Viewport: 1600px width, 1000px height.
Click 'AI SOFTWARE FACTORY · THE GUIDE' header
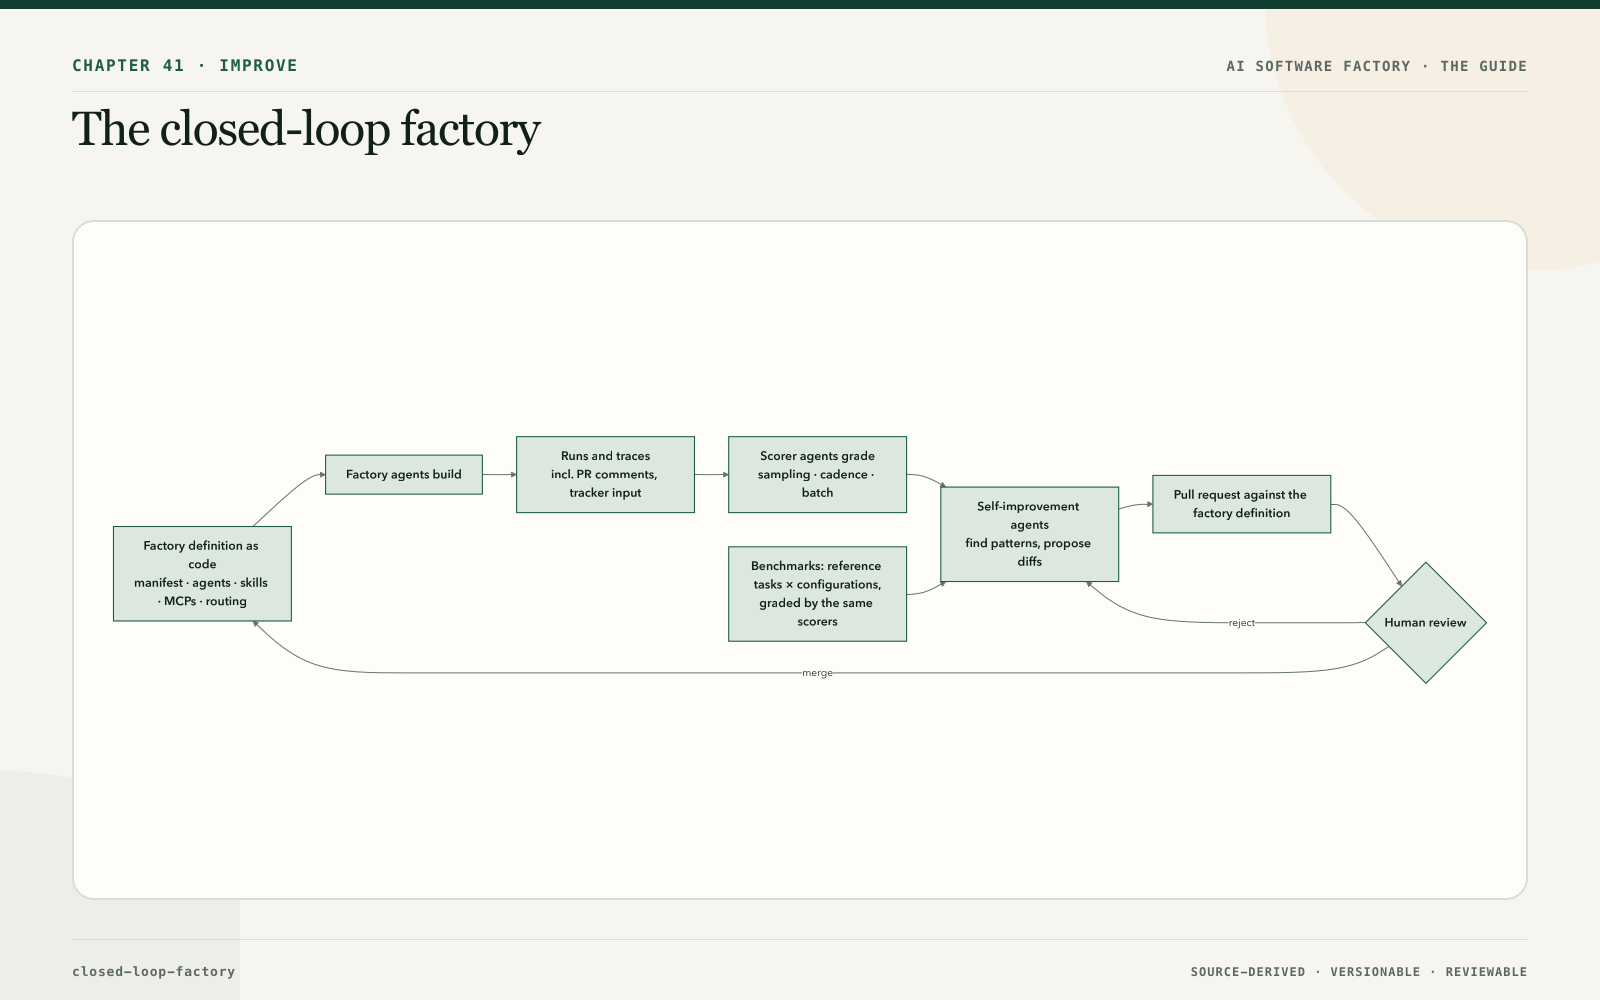pyautogui.click(x=1377, y=66)
